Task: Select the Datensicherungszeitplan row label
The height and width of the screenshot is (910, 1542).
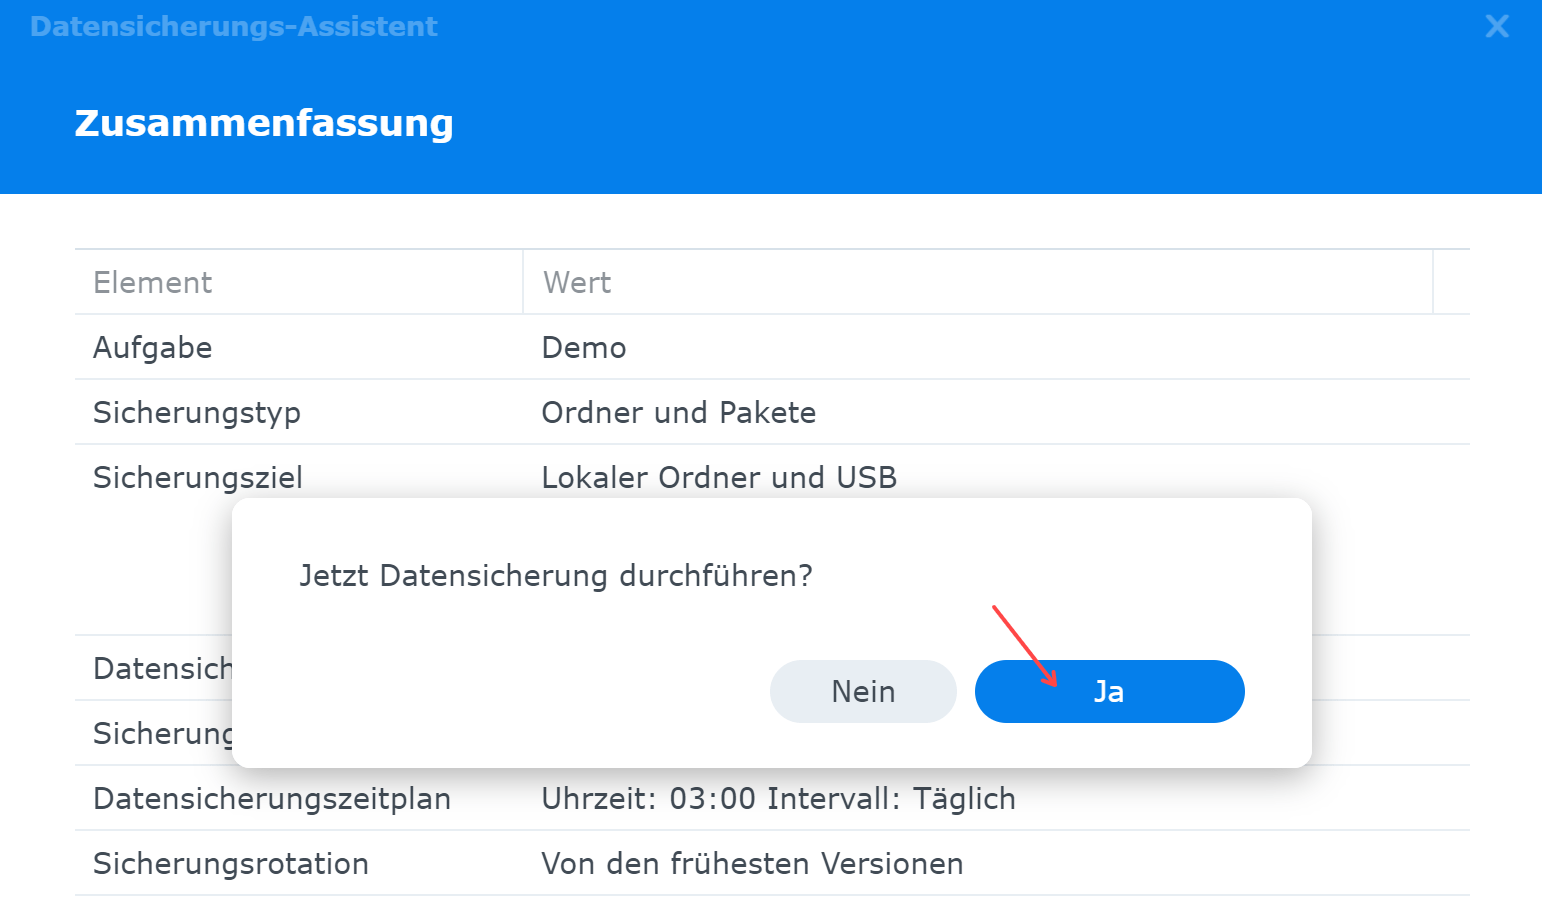Action: (272, 799)
